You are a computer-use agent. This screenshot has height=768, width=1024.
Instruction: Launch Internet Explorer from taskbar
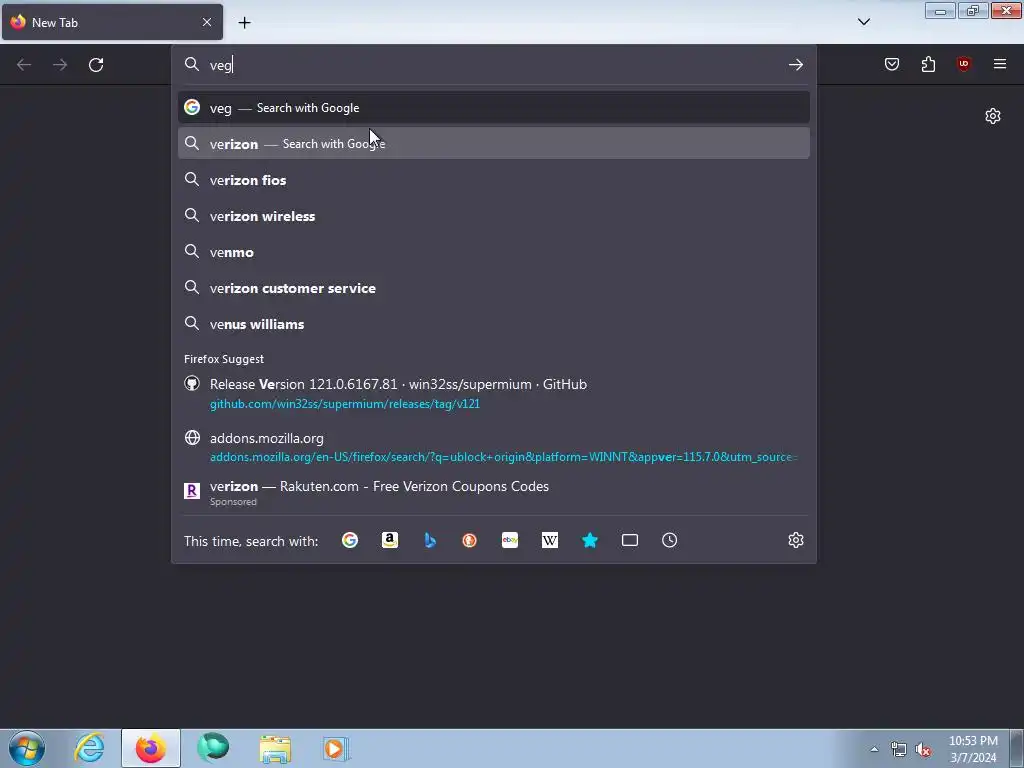click(89, 748)
